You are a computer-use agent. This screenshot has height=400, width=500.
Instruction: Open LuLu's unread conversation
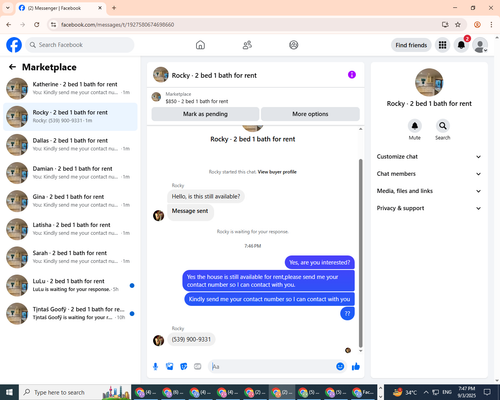70,285
